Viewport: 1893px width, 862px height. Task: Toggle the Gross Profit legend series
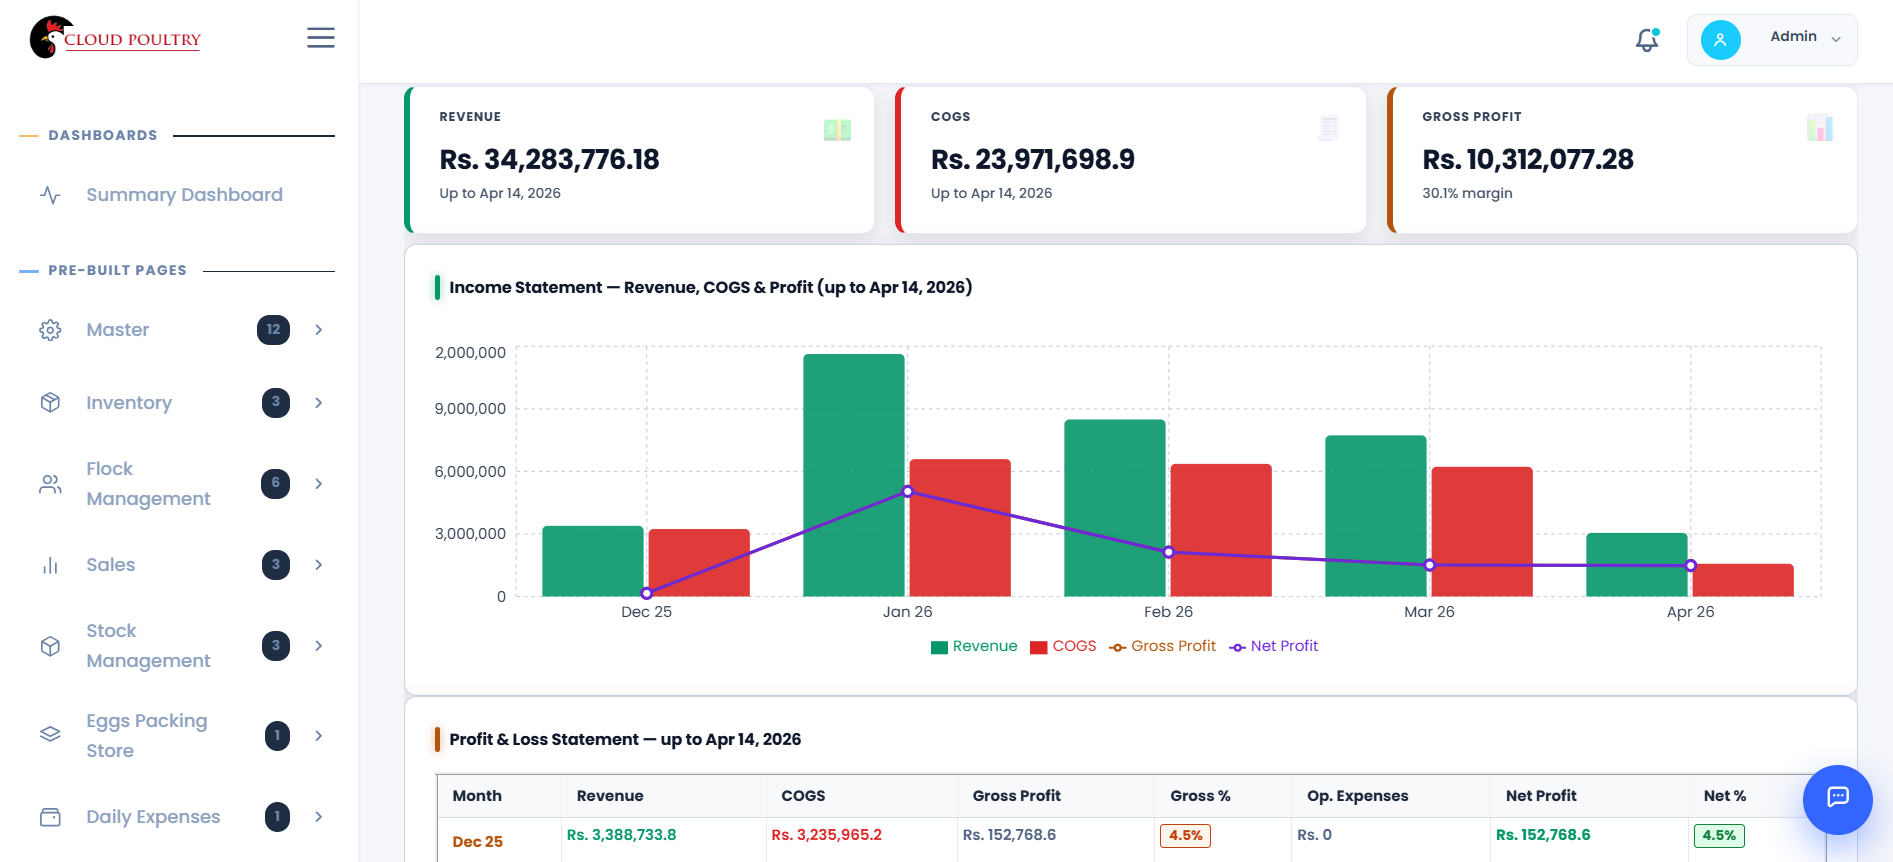(1163, 646)
